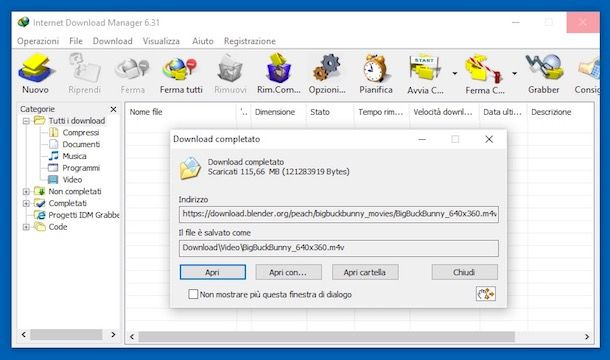Click the Rimuovi toolbar icon

230,68
